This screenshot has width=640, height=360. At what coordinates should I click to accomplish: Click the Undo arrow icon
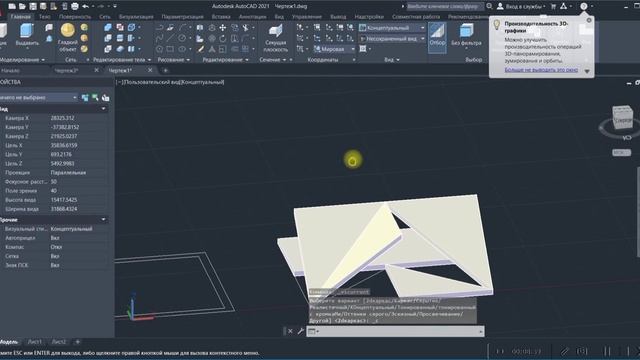click(x=85, y=6)
